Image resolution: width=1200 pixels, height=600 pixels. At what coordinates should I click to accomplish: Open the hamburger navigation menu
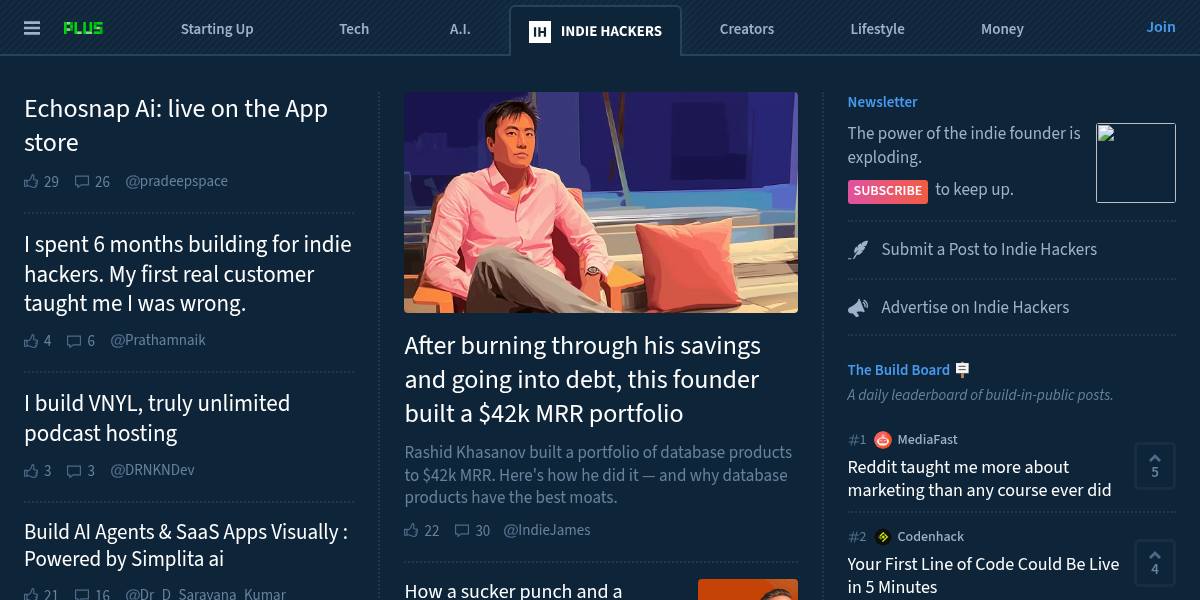[x=31, y=28]
